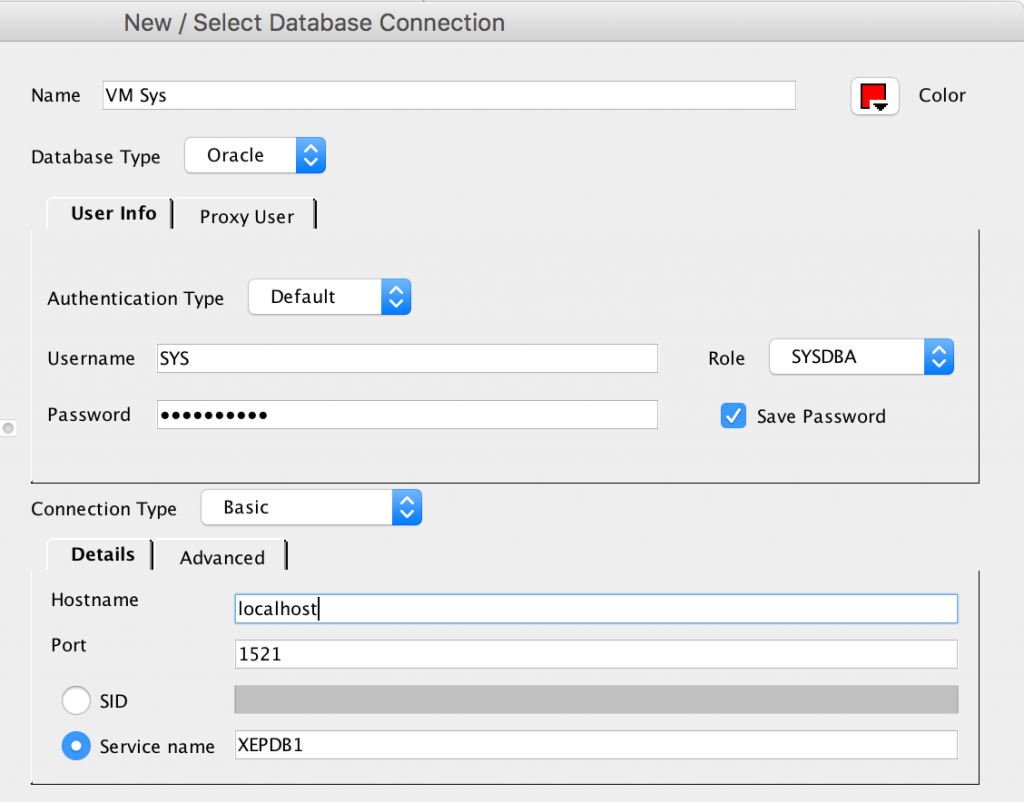Uncheck the Save Password checkbox
The height and width of the screenshot is (802, 1024).
(x=733, y=416)
